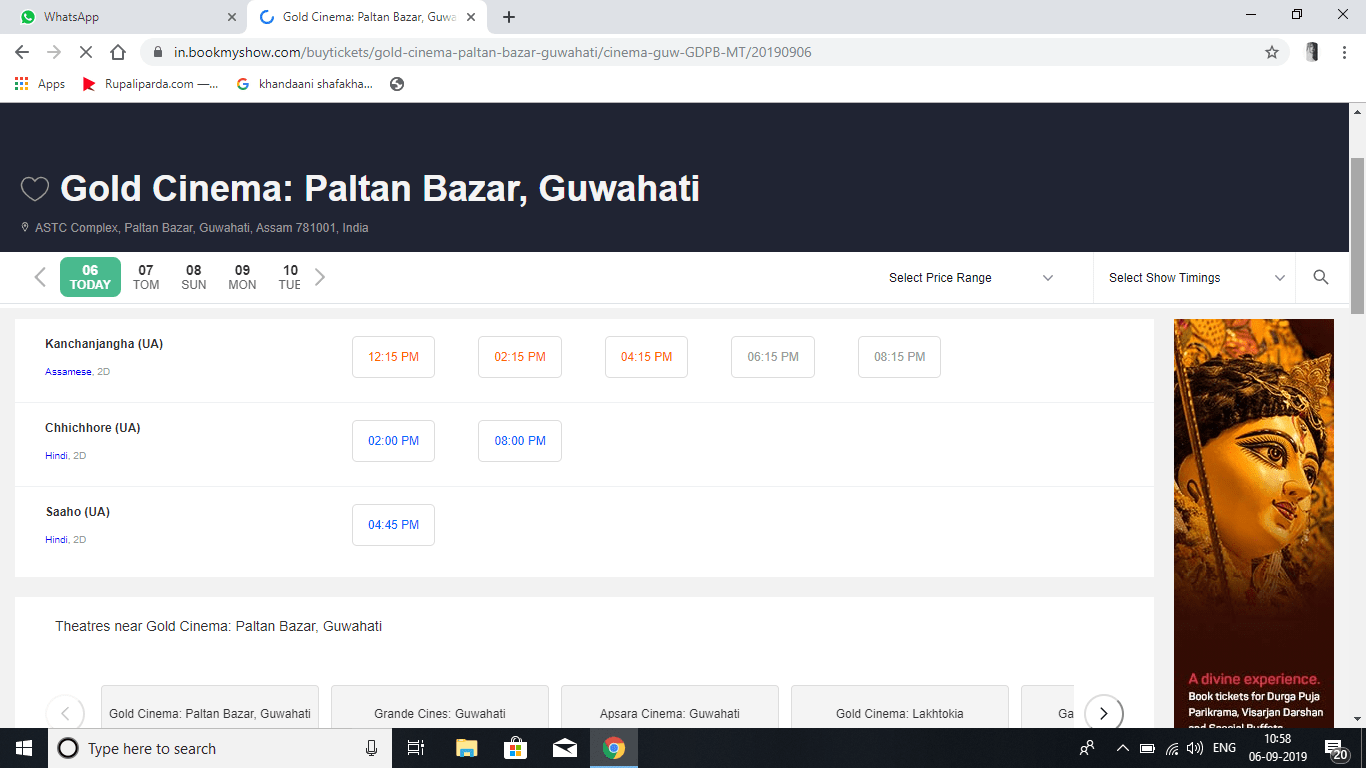The width and height of the screenshot is (1366, 768).
Task: Open the Grande Cines: Guwahati theatre card
Action: point(440,707)
